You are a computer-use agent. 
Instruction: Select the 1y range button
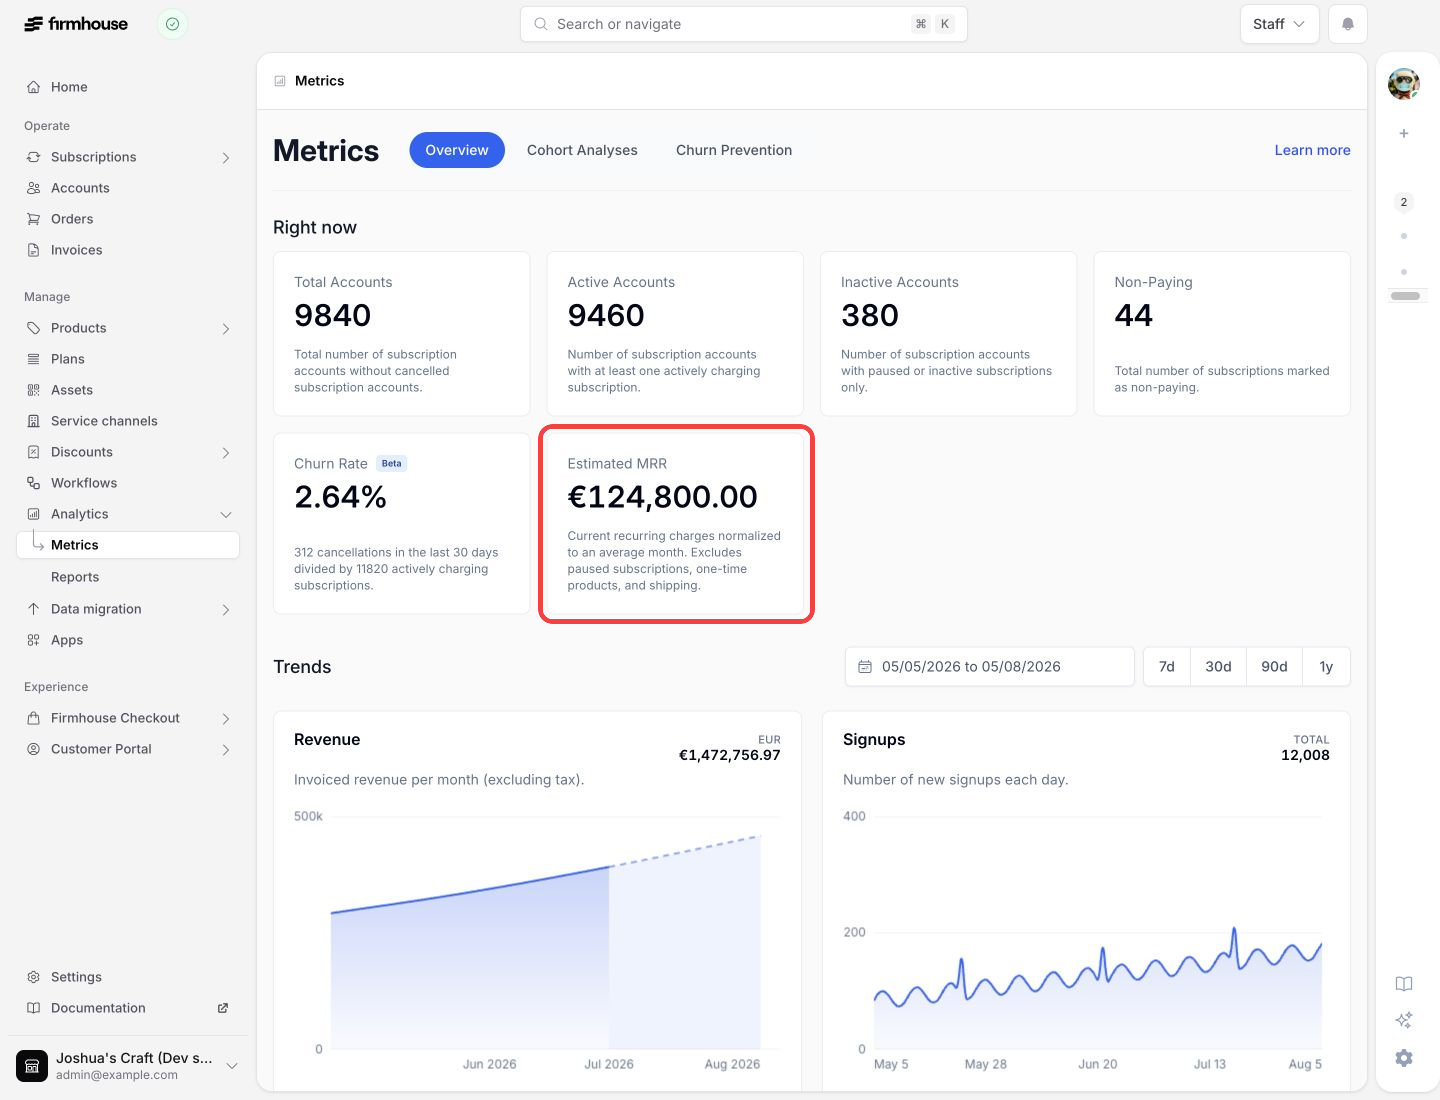click(1326, 667)
